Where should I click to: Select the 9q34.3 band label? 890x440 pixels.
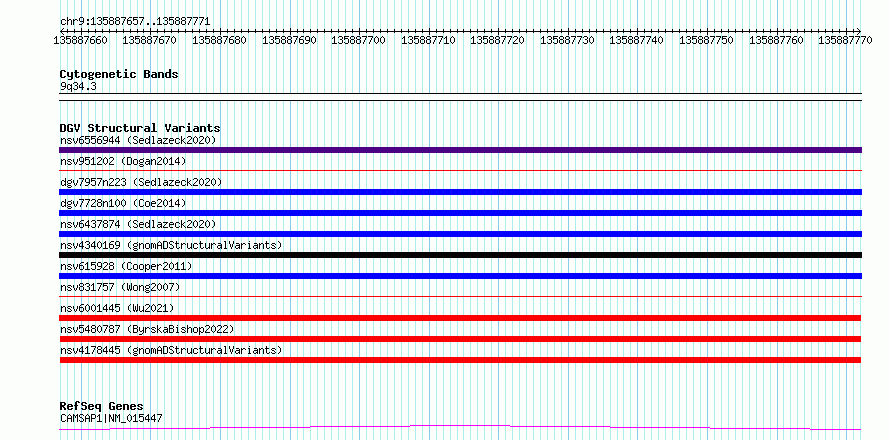tap(78, 86)
